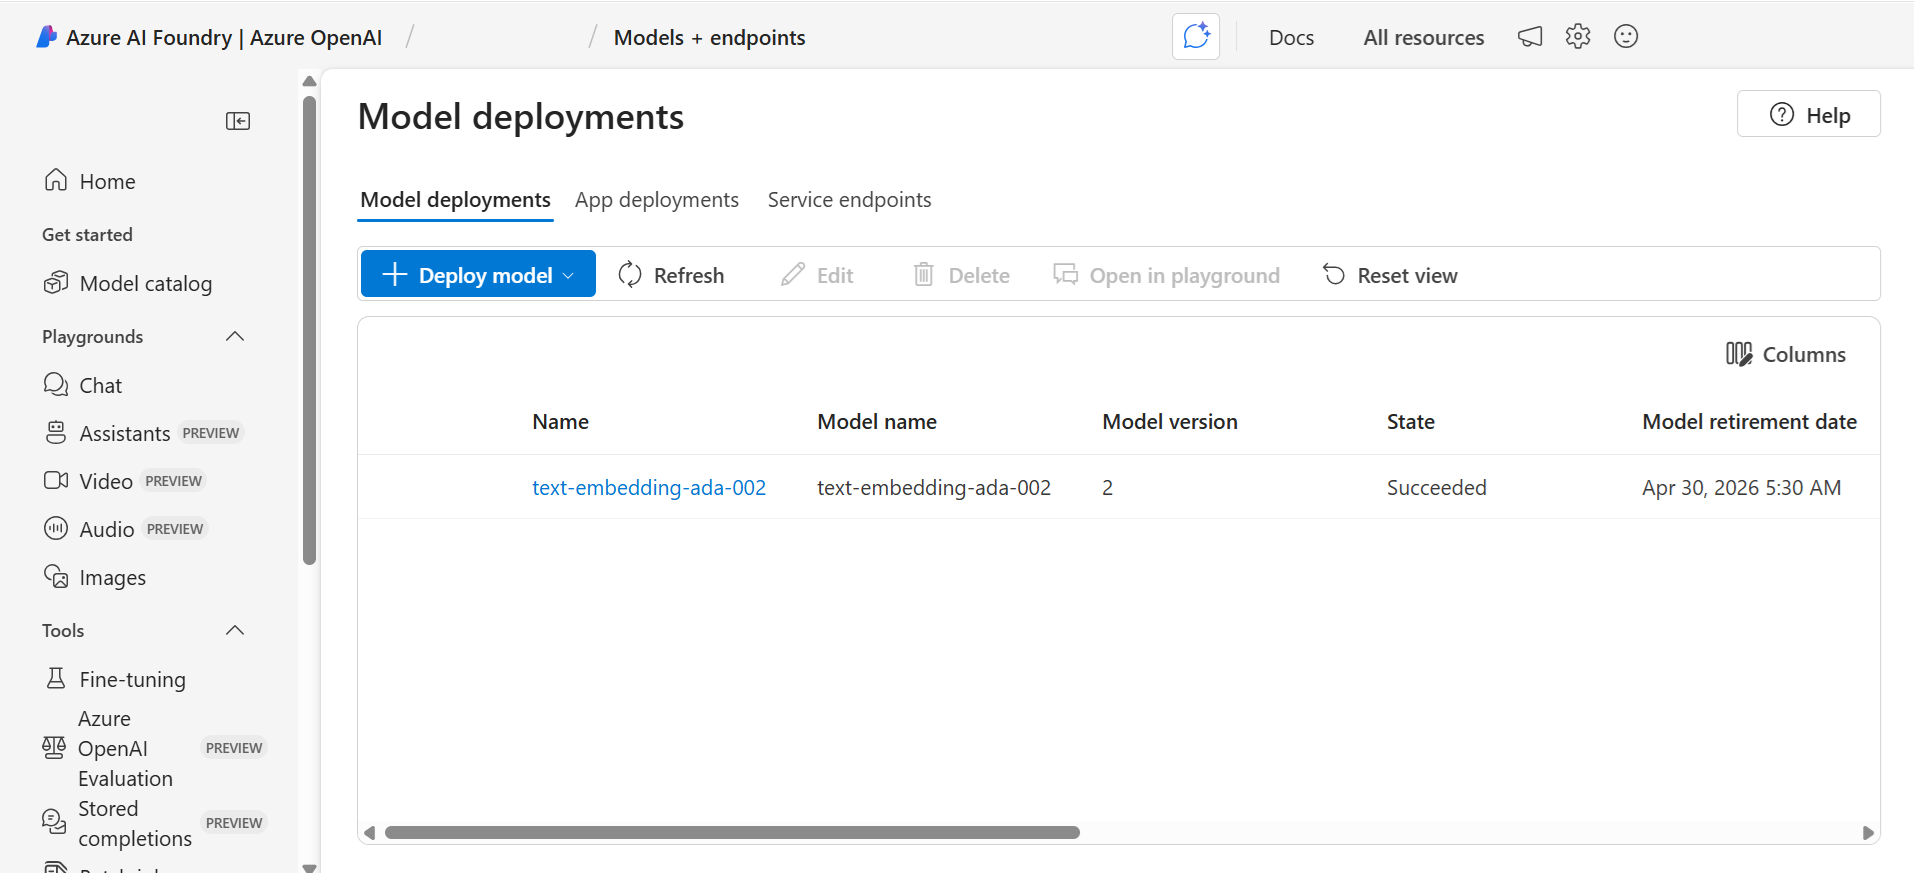The height and width of the screenshot is (873, 1914).
Task: Click the Columns editor icon
Action: point(1739,354)
